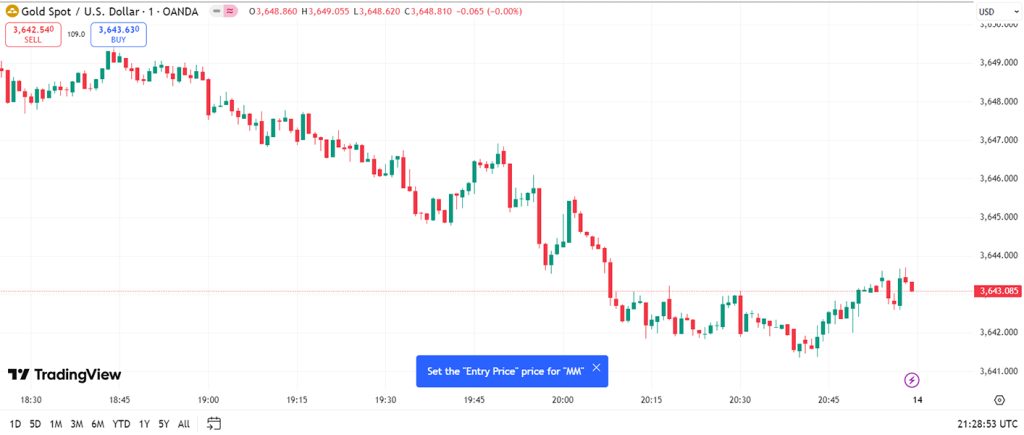Choose the YTD time range
Viewport: 1024px width, 435px height.
coord(121,424)
